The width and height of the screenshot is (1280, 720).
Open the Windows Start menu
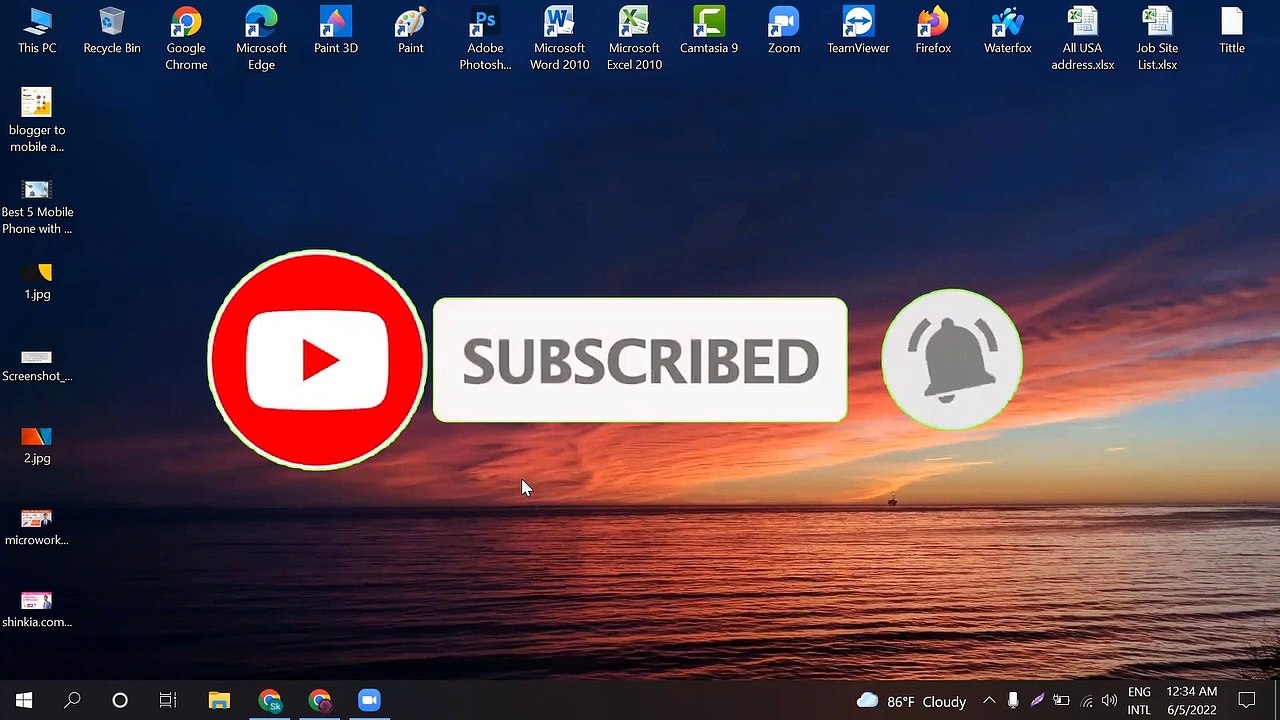(x=24, y=701)
